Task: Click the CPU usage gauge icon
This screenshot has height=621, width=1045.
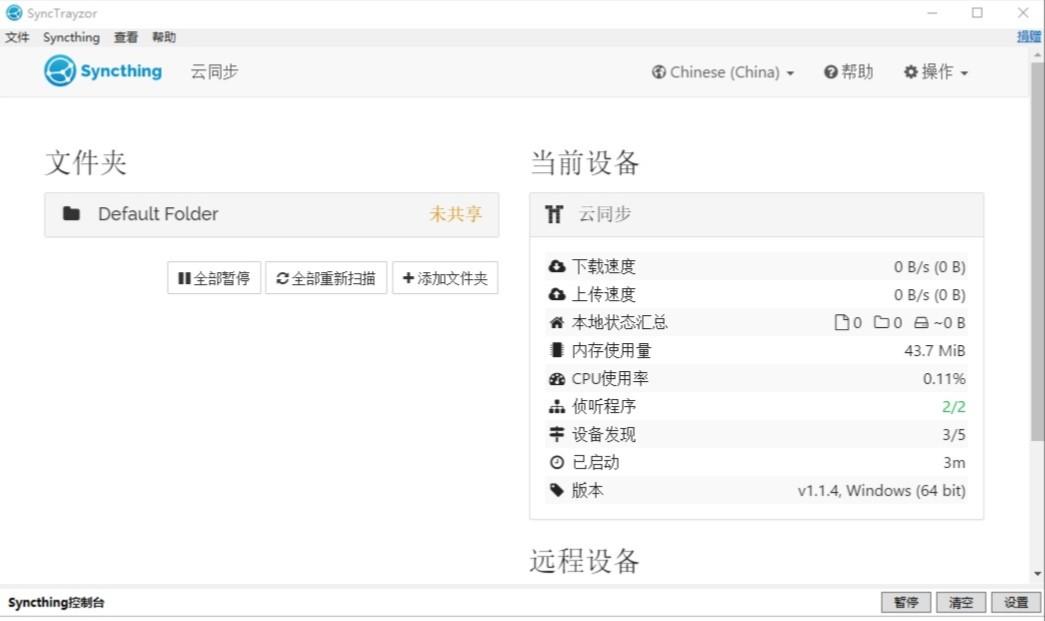Action: [x=556, y=378]
